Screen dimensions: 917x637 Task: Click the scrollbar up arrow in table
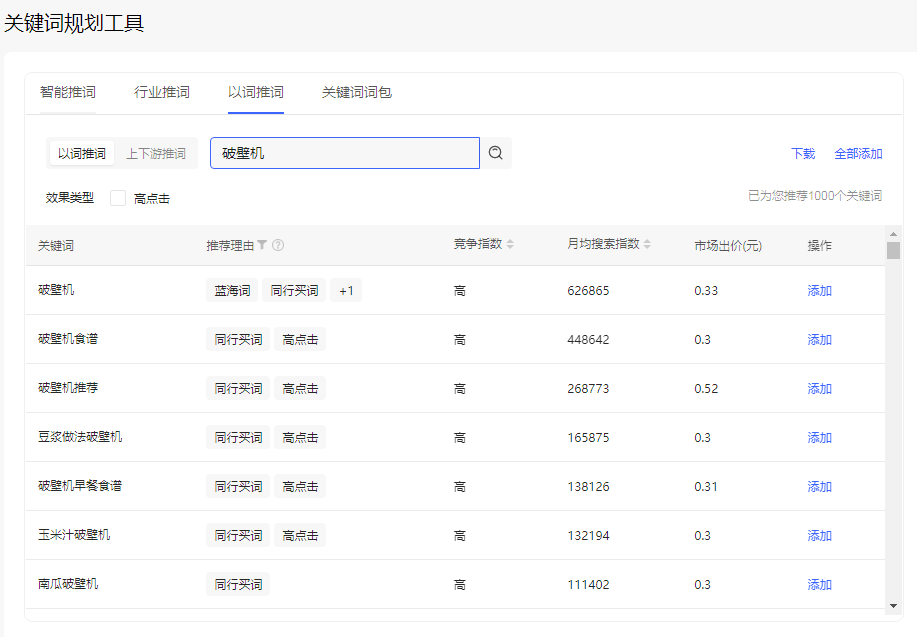(x=893, y=235)
